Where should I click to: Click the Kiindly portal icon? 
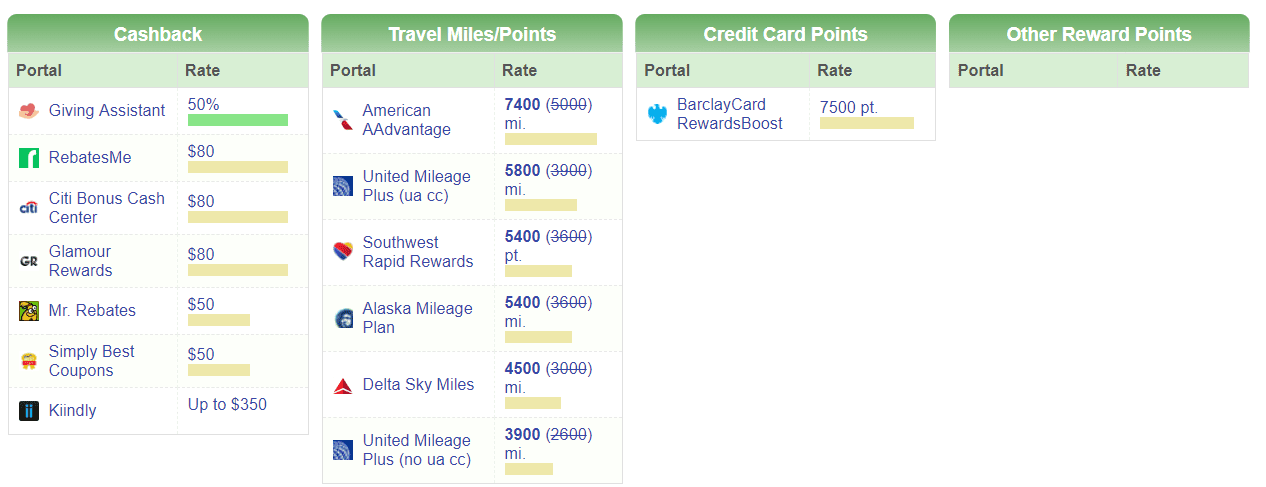click(x=29, y=411)
